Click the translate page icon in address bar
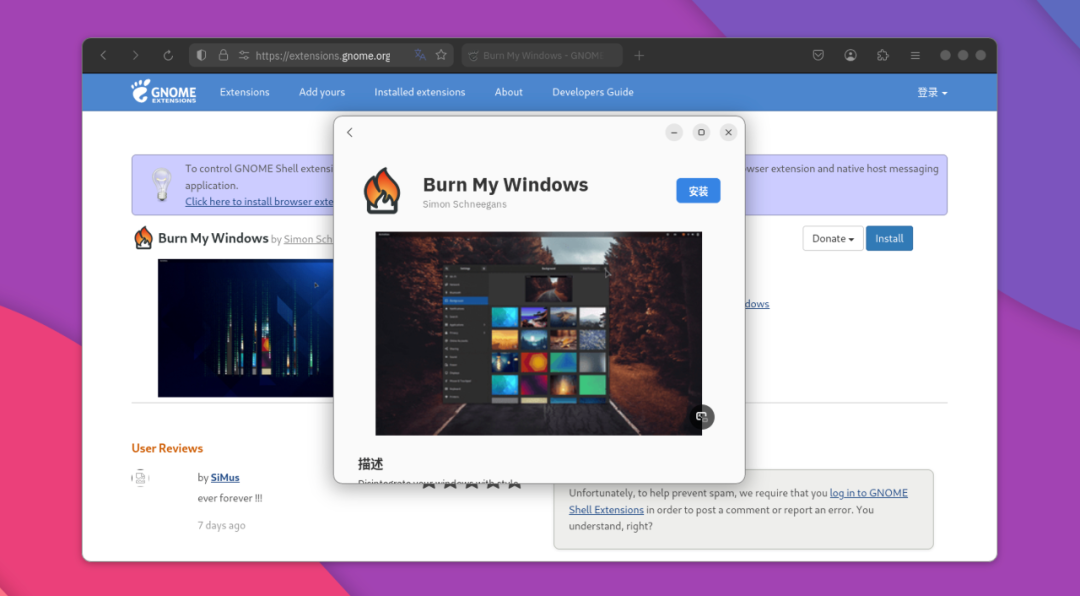 (420, 55)
